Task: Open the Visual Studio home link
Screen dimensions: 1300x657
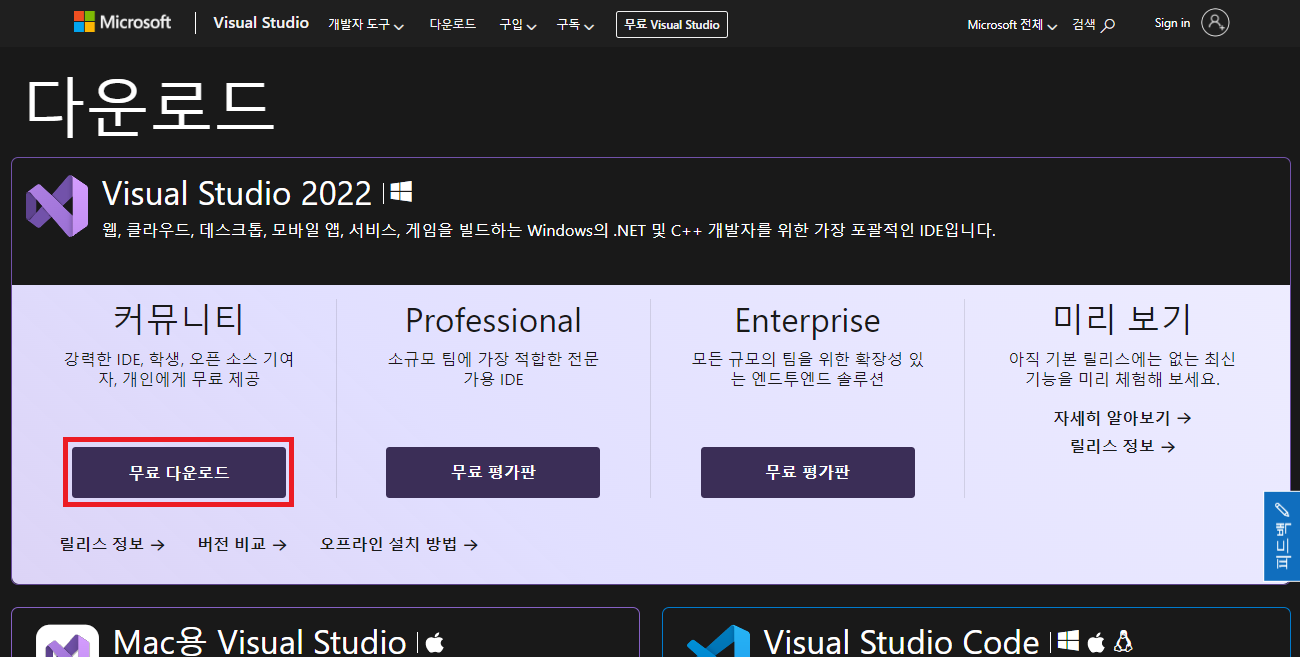Action: coord(261,22)
